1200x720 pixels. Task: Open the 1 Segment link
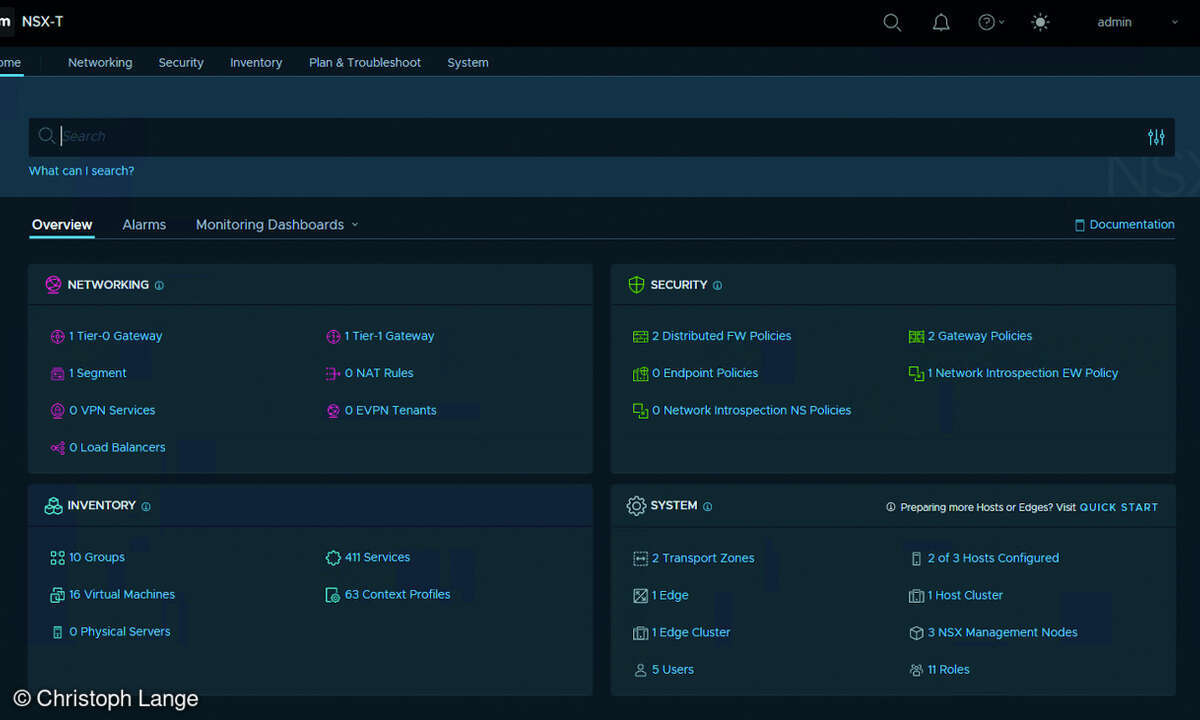pos(98,373)
